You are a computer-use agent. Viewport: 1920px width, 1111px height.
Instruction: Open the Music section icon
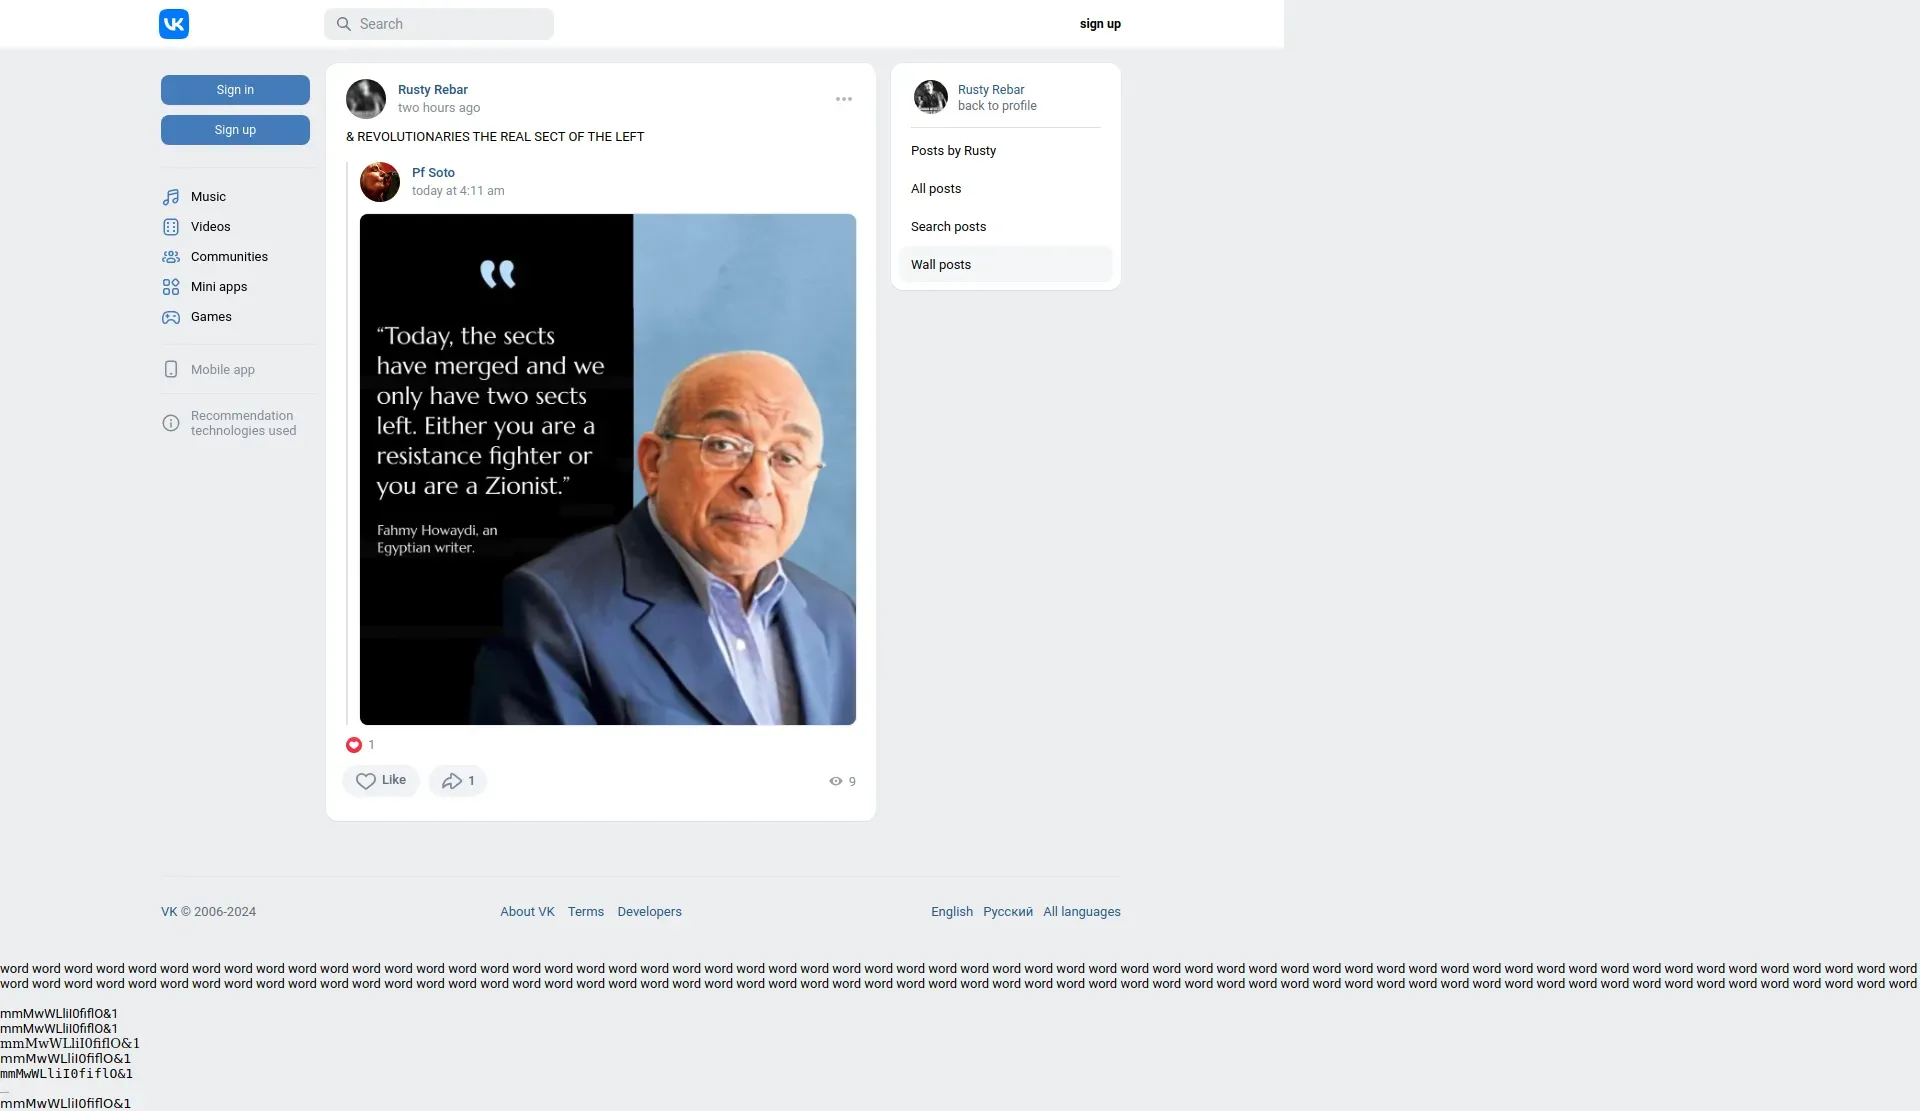(171, 197)
